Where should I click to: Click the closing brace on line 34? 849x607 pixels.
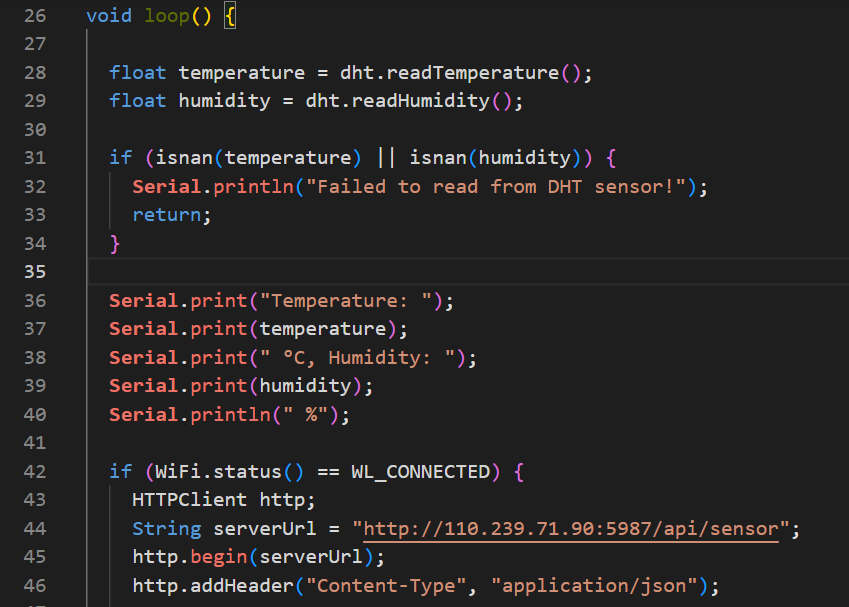tap(115, 244)
